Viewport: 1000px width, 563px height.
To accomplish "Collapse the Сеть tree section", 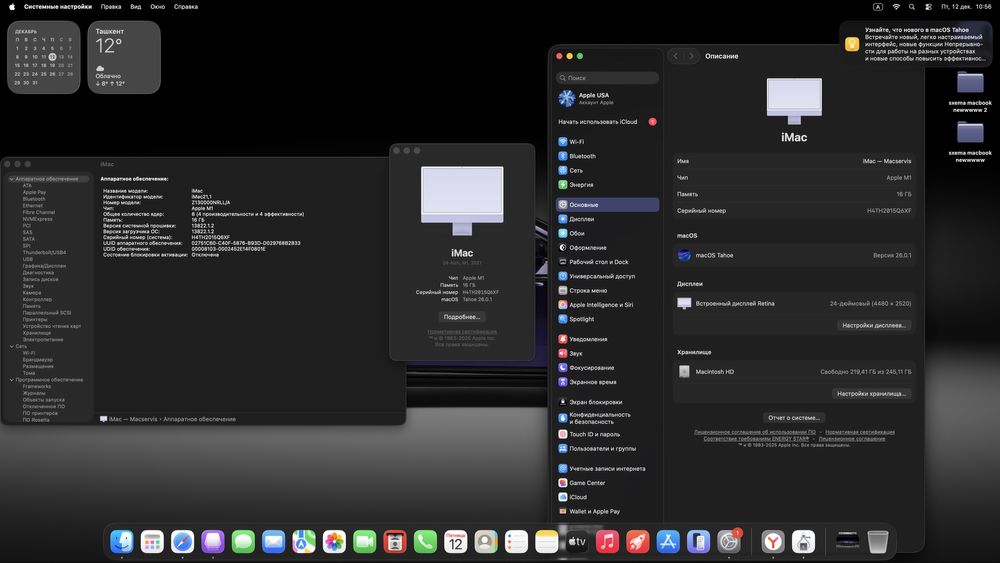I will pos(12,346).
